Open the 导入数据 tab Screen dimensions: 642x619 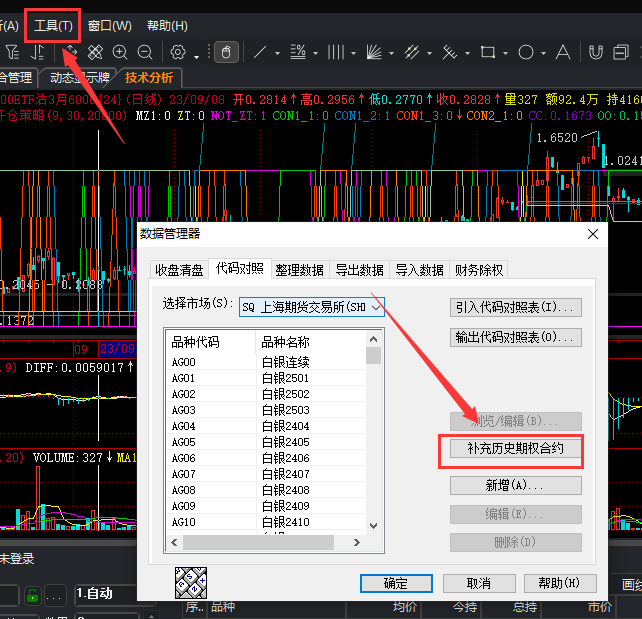419,270
